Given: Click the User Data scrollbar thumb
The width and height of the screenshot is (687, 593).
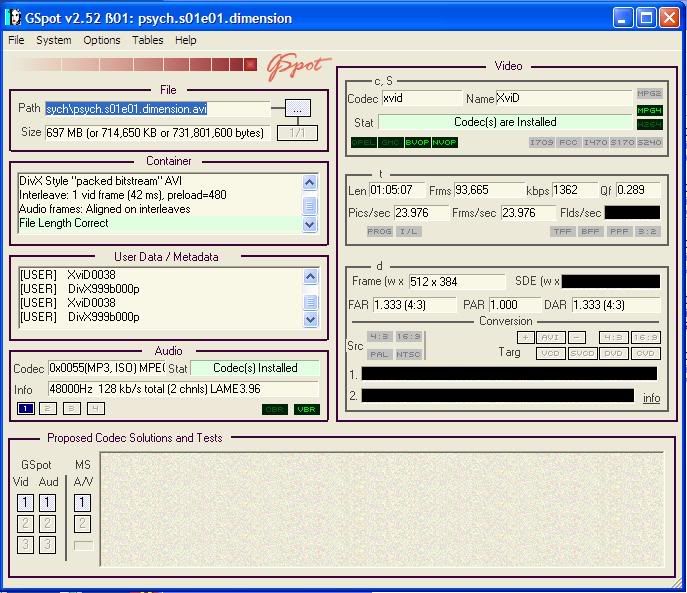Looking at the screenshot, I should point(310,302).
